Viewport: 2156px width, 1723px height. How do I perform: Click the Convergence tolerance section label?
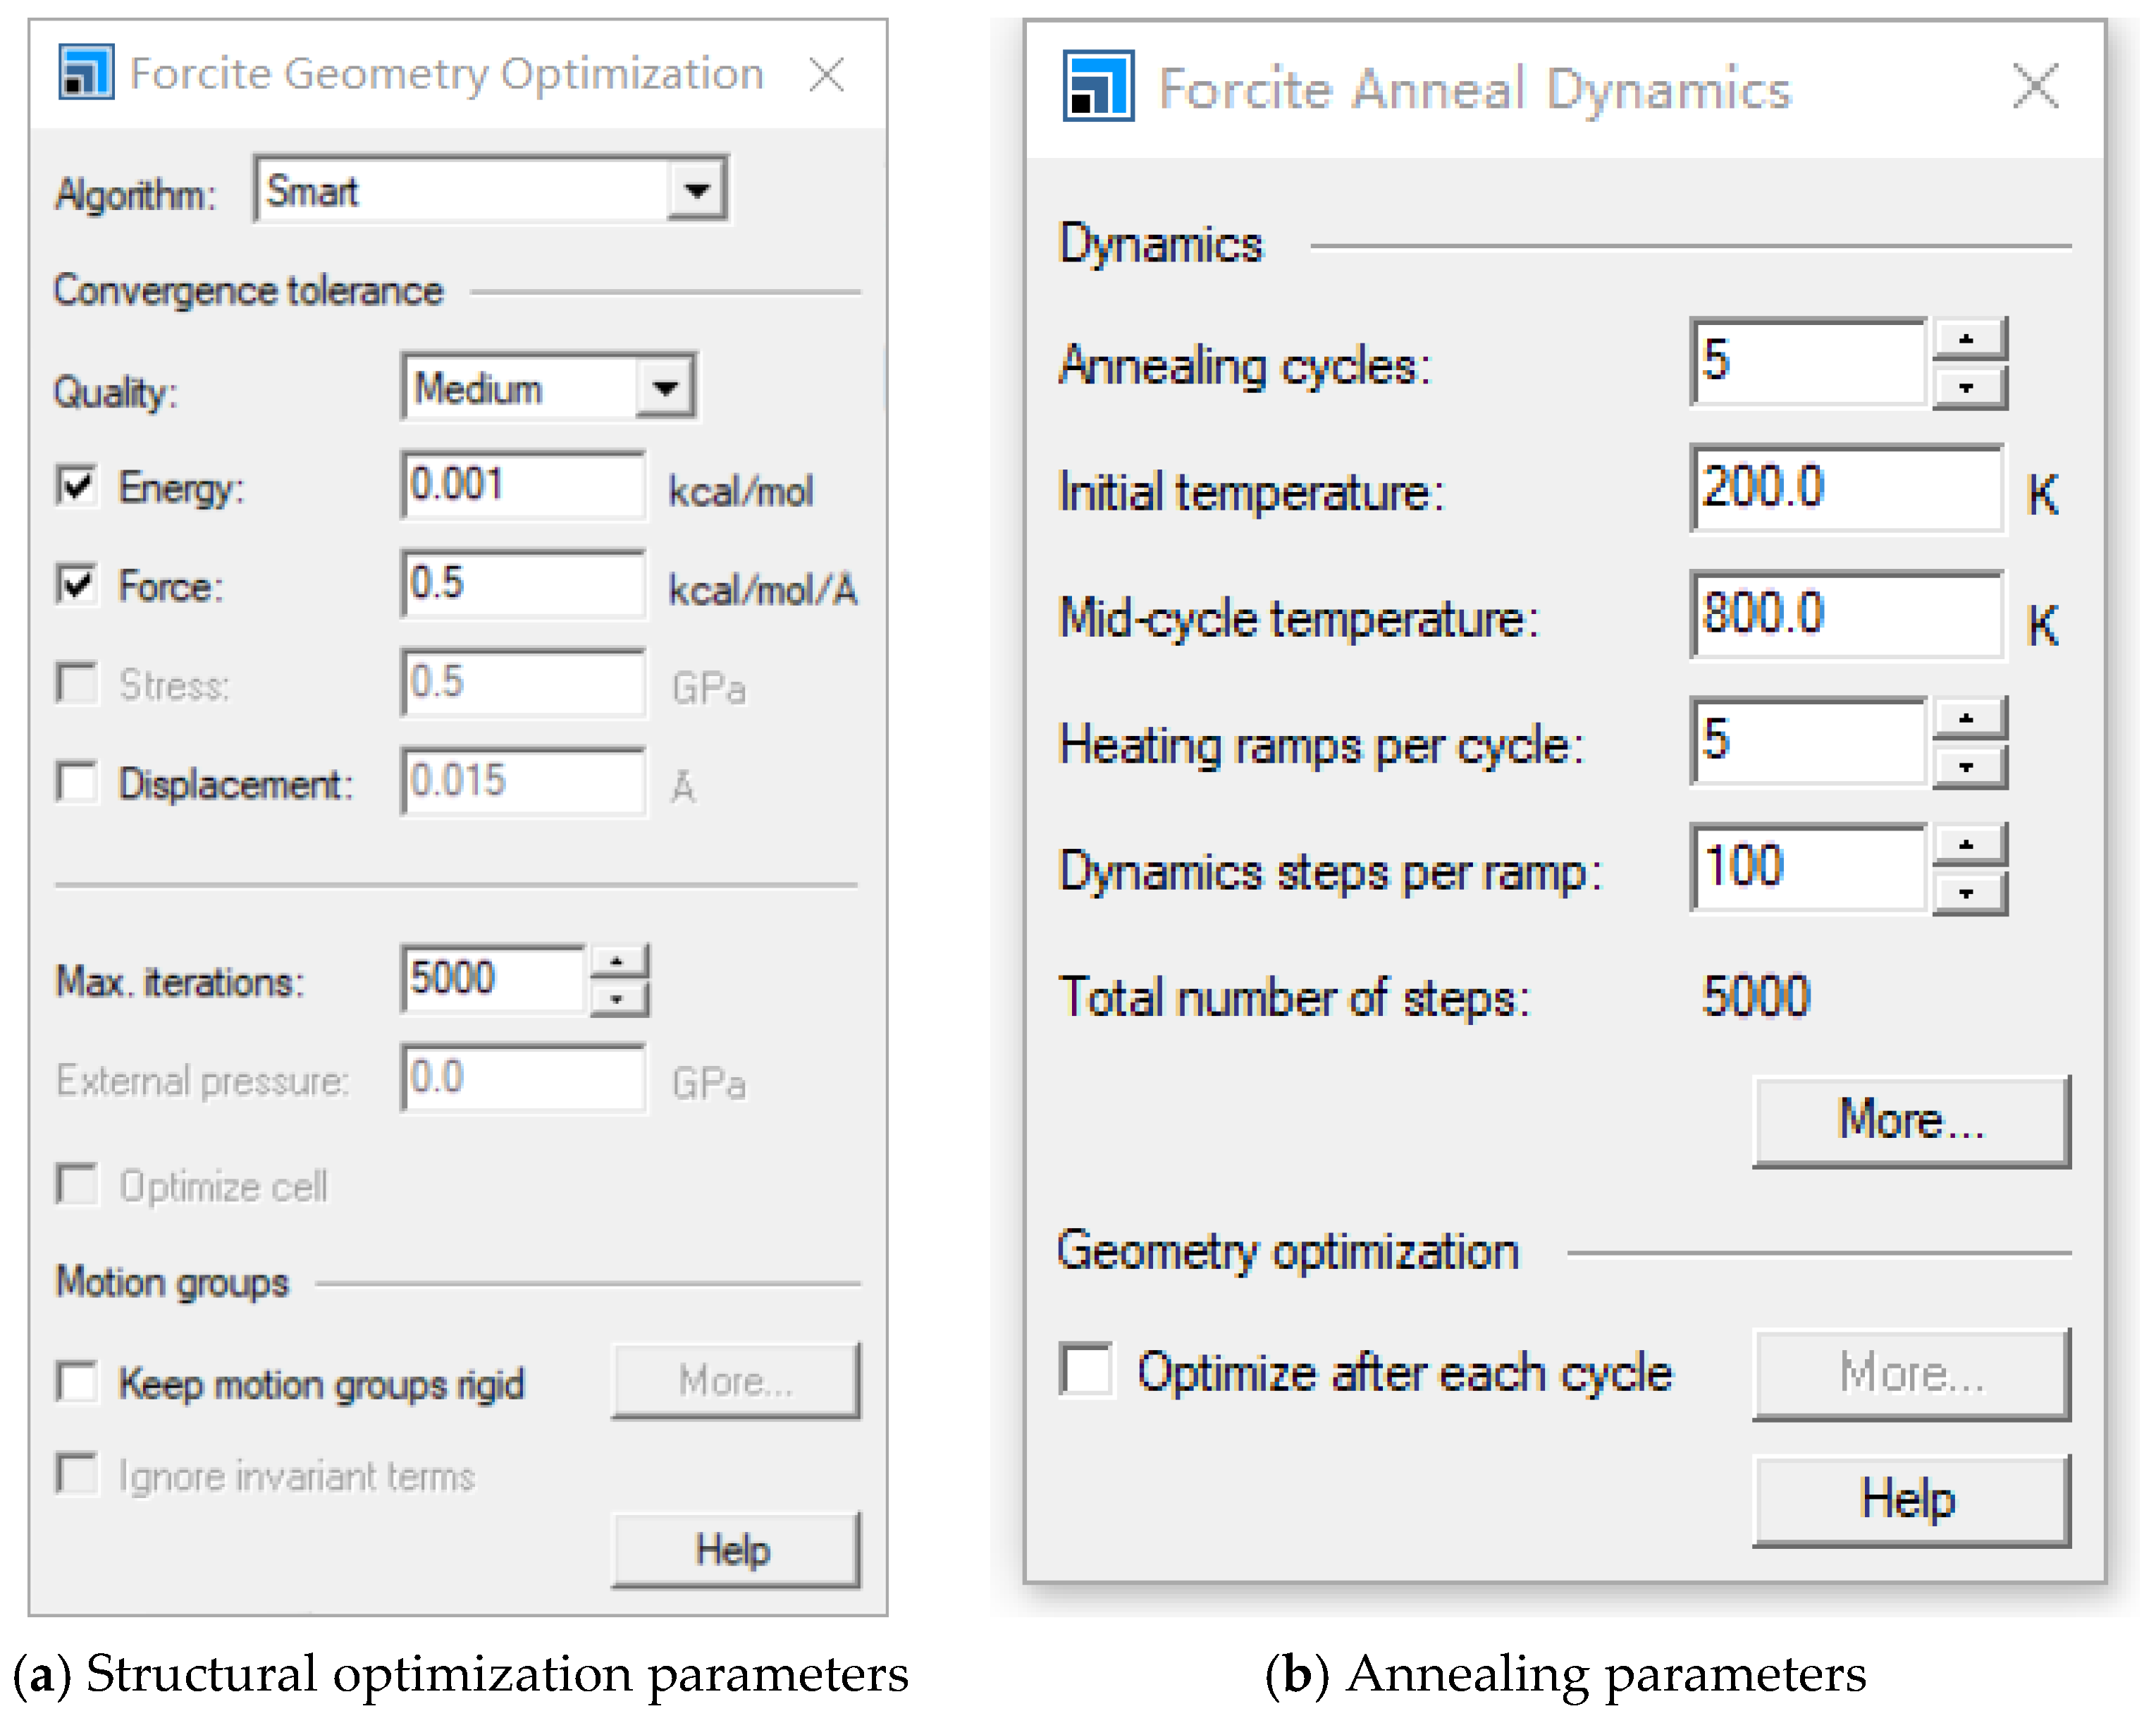(248, 291)
